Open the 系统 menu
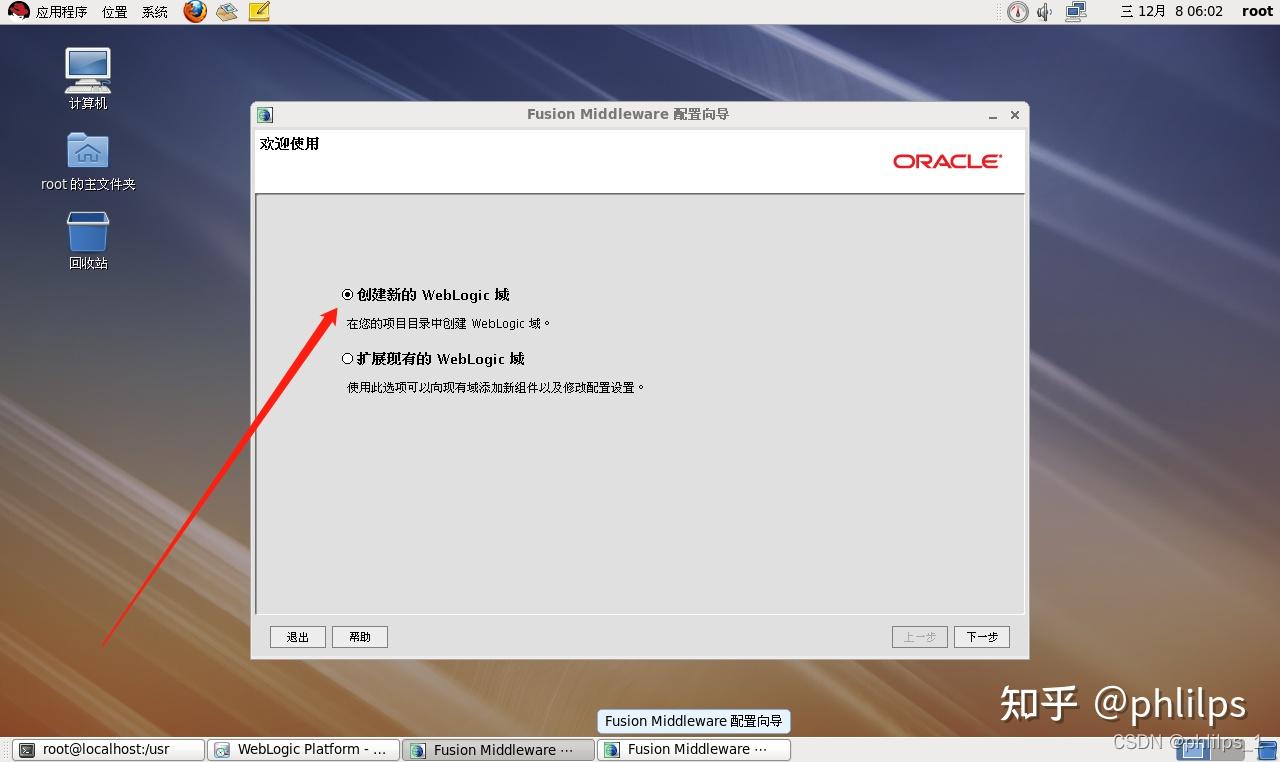 click(154, 12)
